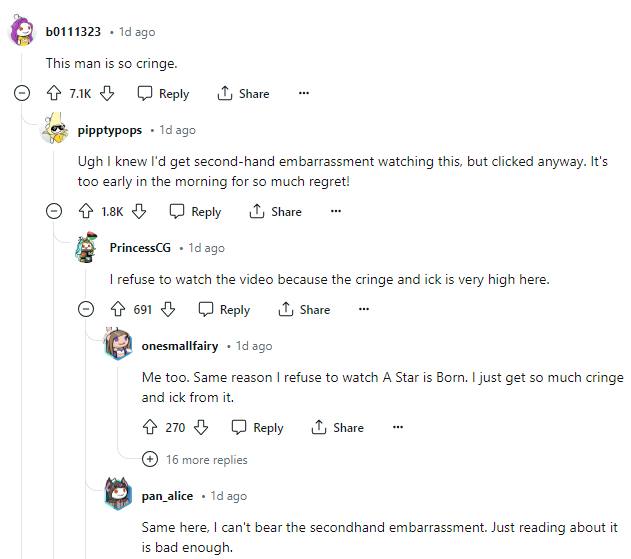The height and width of the screenshot is (559, 631).
Task: Collapse pipptypops' reply thread
Action: 54,211
